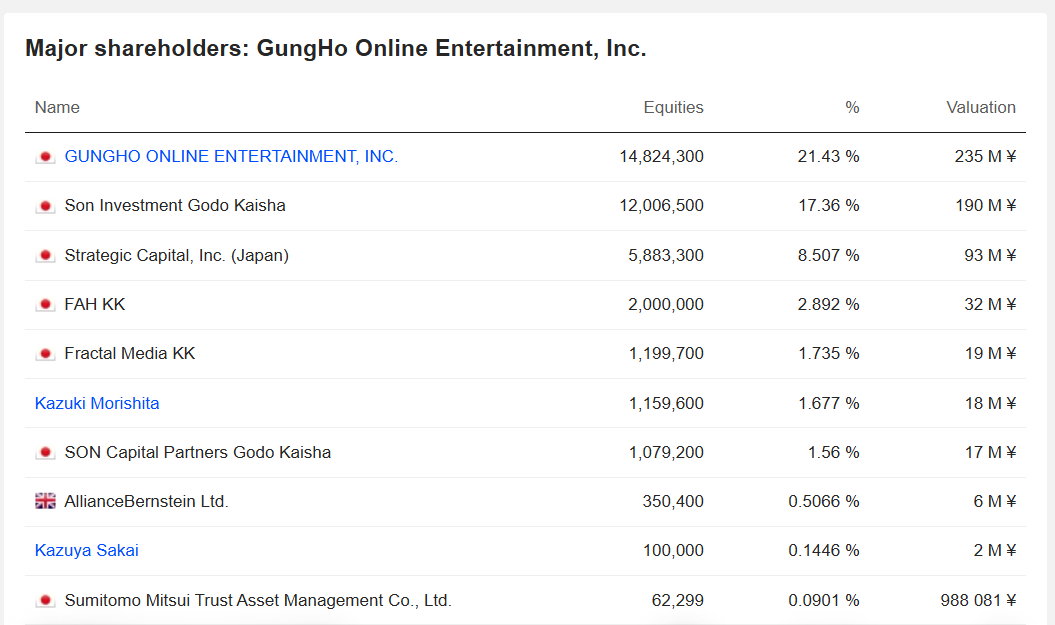Click the Equities column header
Viewport: 1055px width, 625px height.
pyautogui.click(x=673, y=108)
